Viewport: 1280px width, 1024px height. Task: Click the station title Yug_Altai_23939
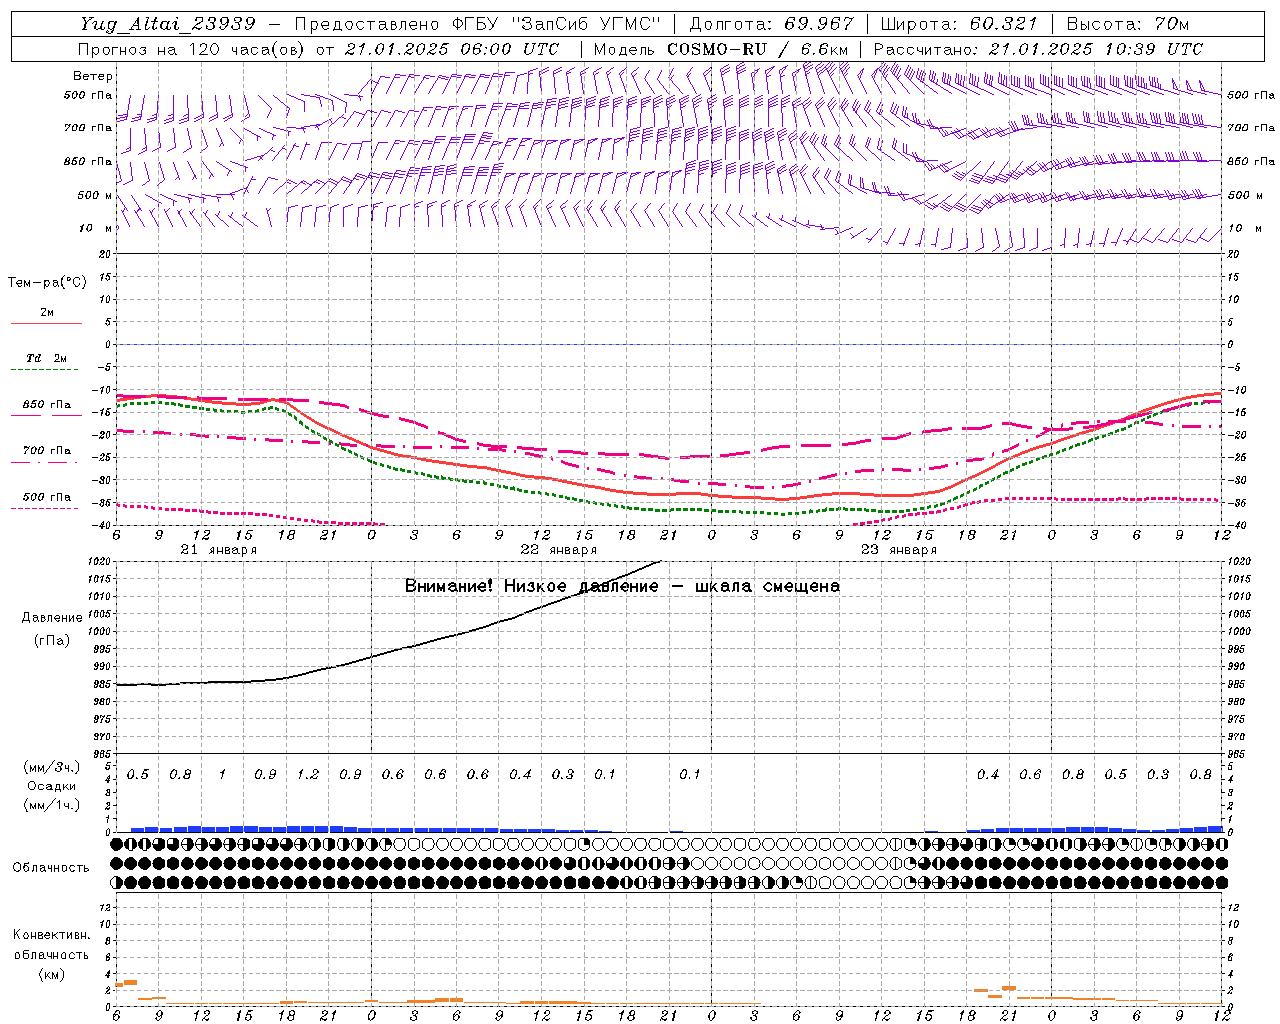167,24
